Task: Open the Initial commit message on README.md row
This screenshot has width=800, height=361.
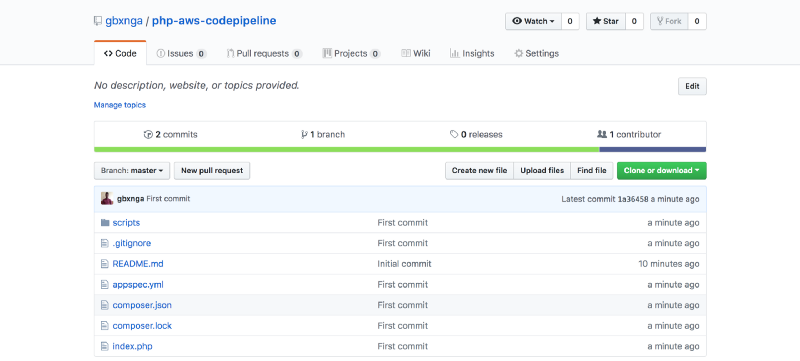Action: (x=404, y=264)
